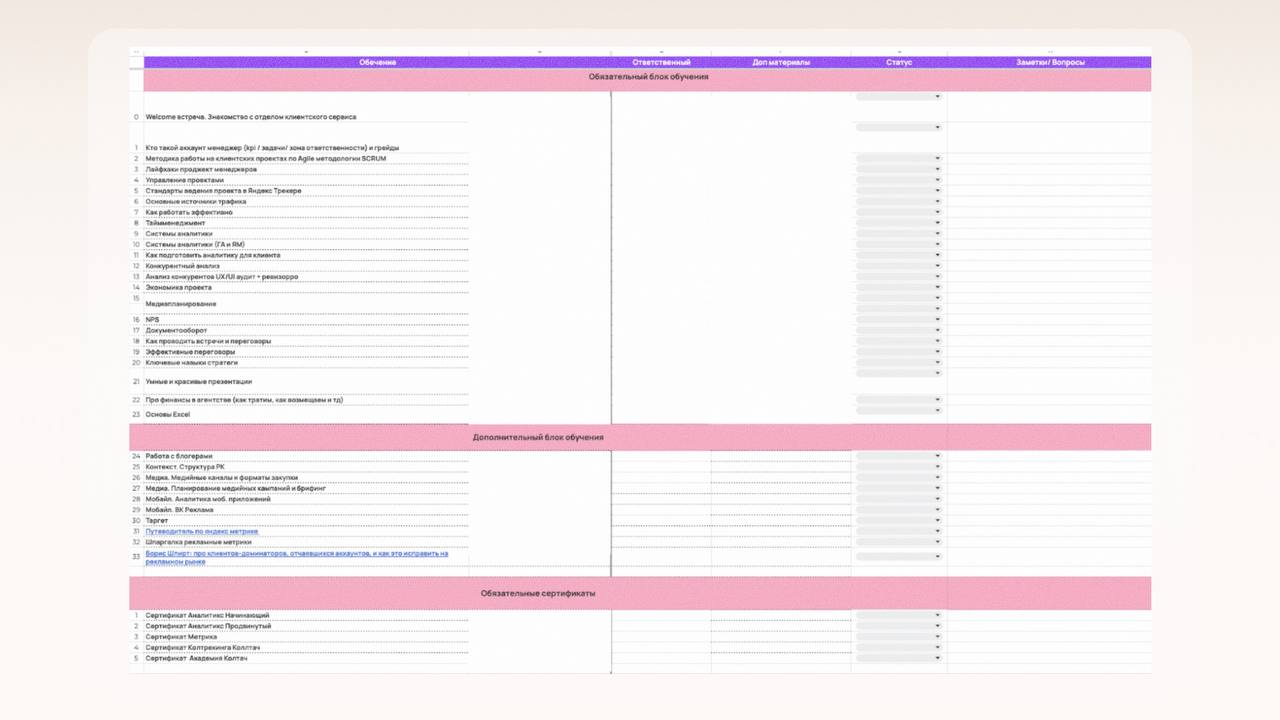Click the notes cell for Welcome встреча row
The image size is (1280, 720).
[1049, 108]
